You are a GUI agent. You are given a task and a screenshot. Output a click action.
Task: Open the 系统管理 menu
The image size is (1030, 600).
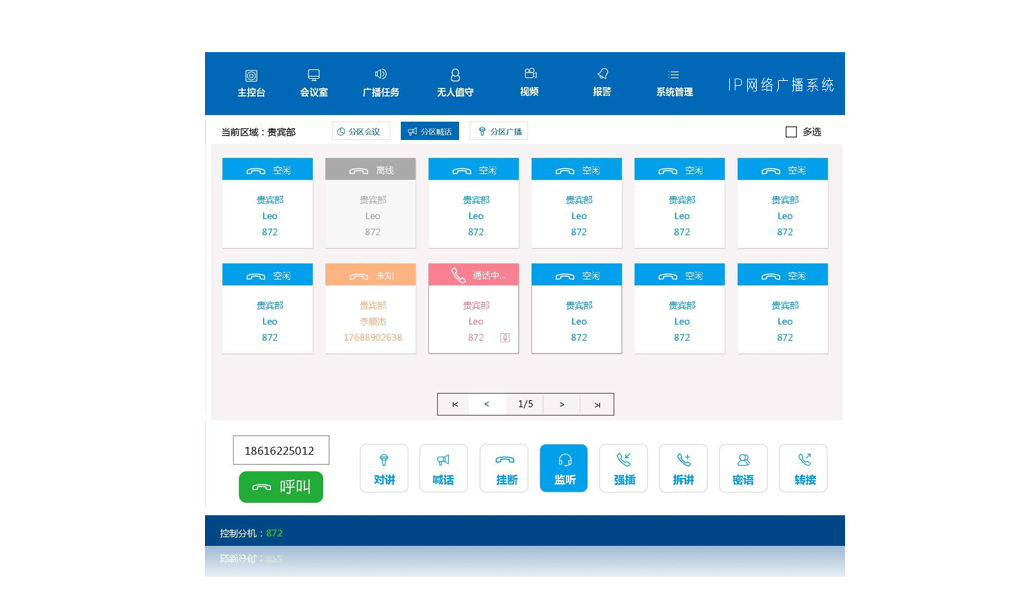673,83
